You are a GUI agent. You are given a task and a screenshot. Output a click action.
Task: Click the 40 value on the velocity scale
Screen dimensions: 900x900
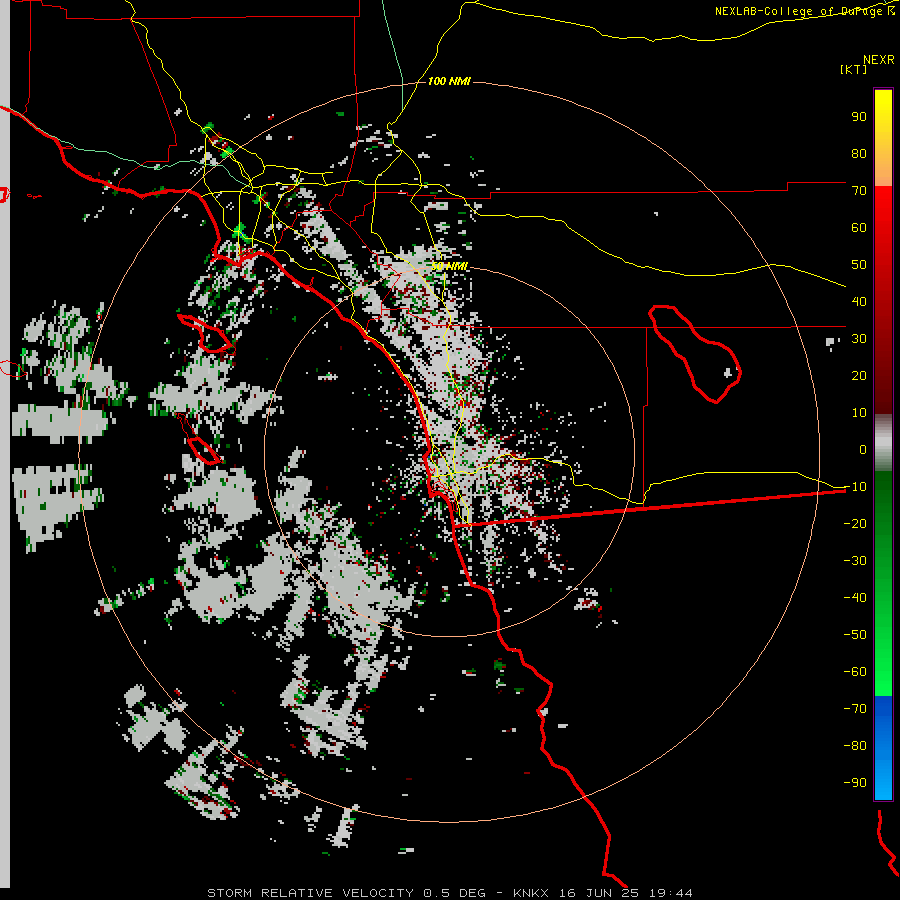tap(859, 301)
